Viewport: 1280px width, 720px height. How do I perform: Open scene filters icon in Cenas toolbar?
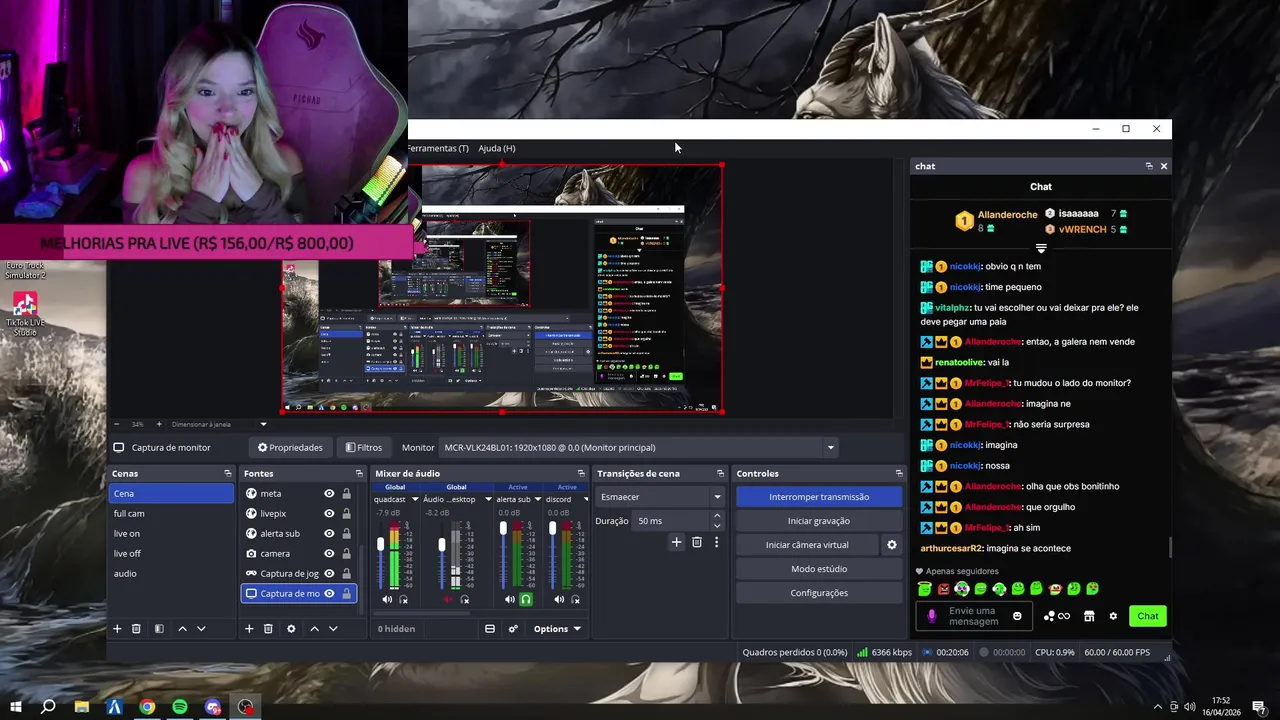[x=159, y=629]
